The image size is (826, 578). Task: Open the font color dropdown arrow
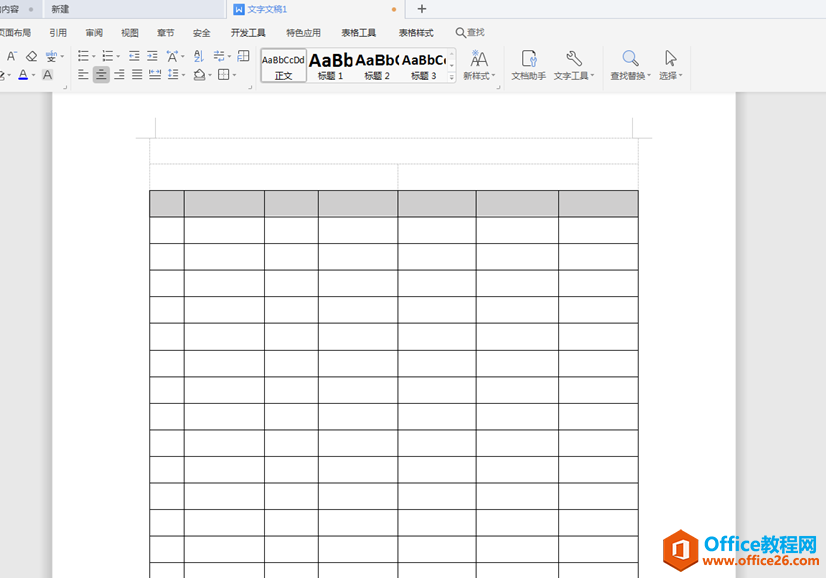tap(34, 75)
